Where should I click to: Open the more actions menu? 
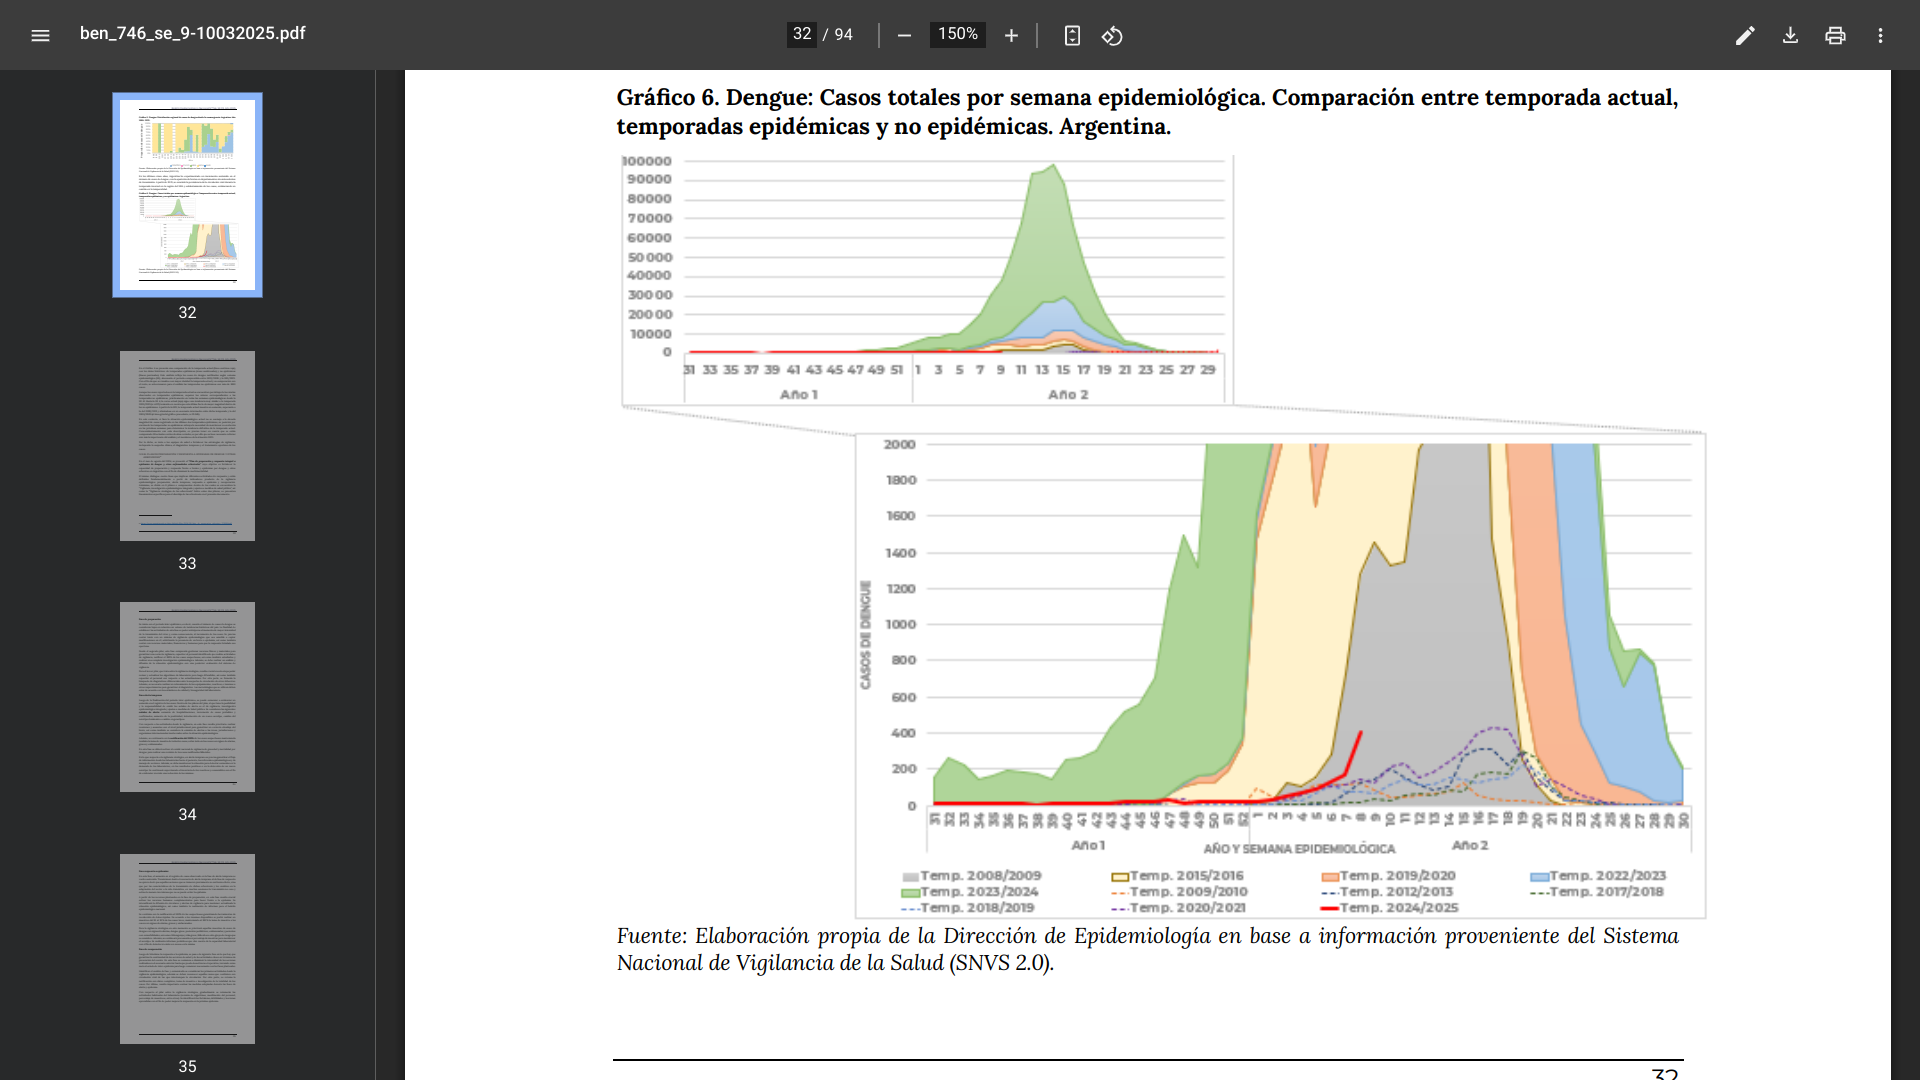pyautogui.click(x=1880, y=36)
